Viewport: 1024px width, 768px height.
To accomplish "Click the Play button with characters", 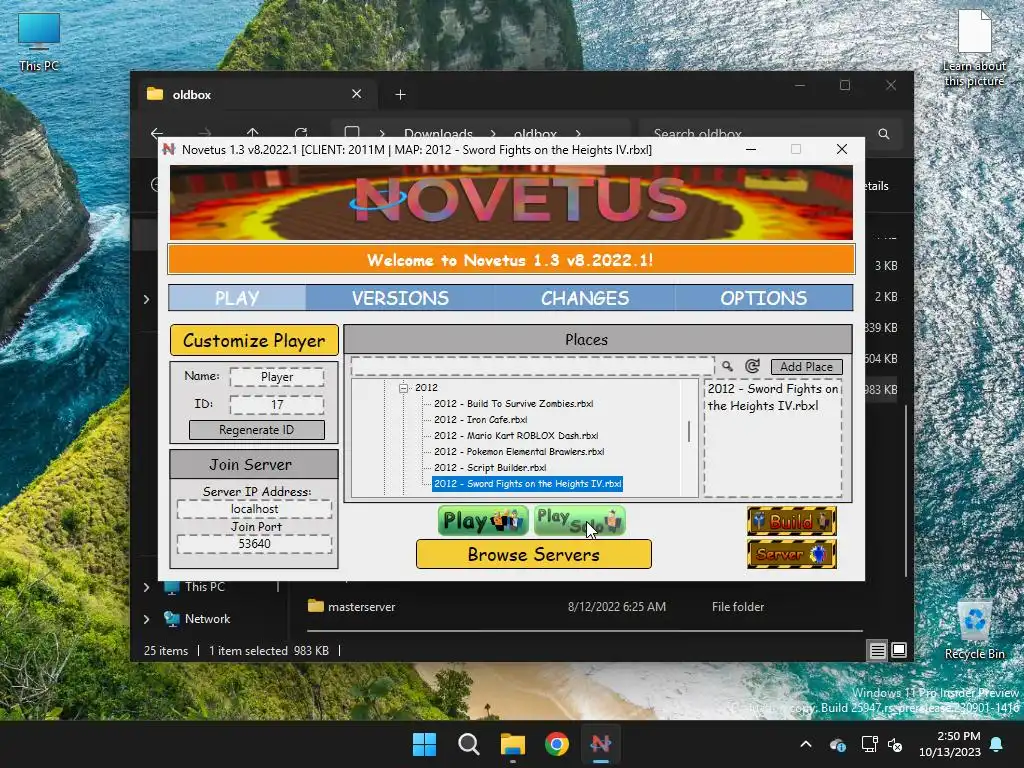I will click(483, 520).
